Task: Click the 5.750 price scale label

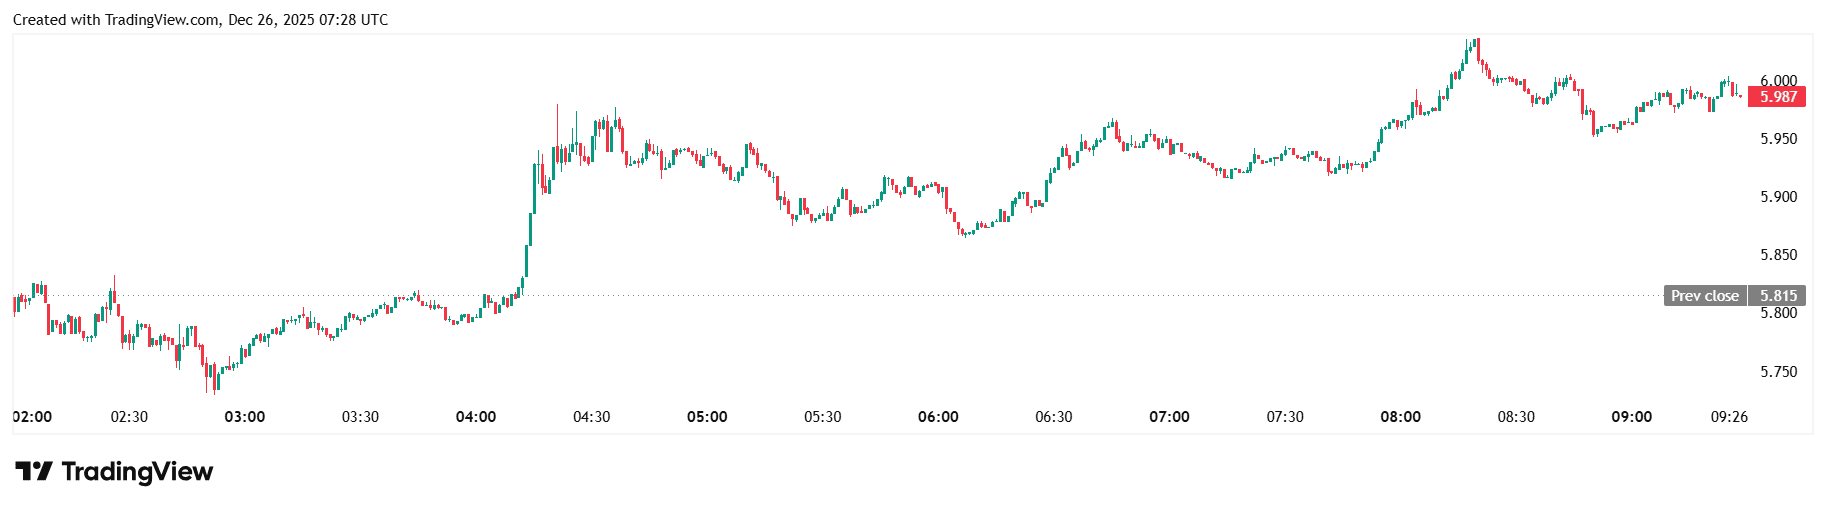Action: (x=1778, y=372)
